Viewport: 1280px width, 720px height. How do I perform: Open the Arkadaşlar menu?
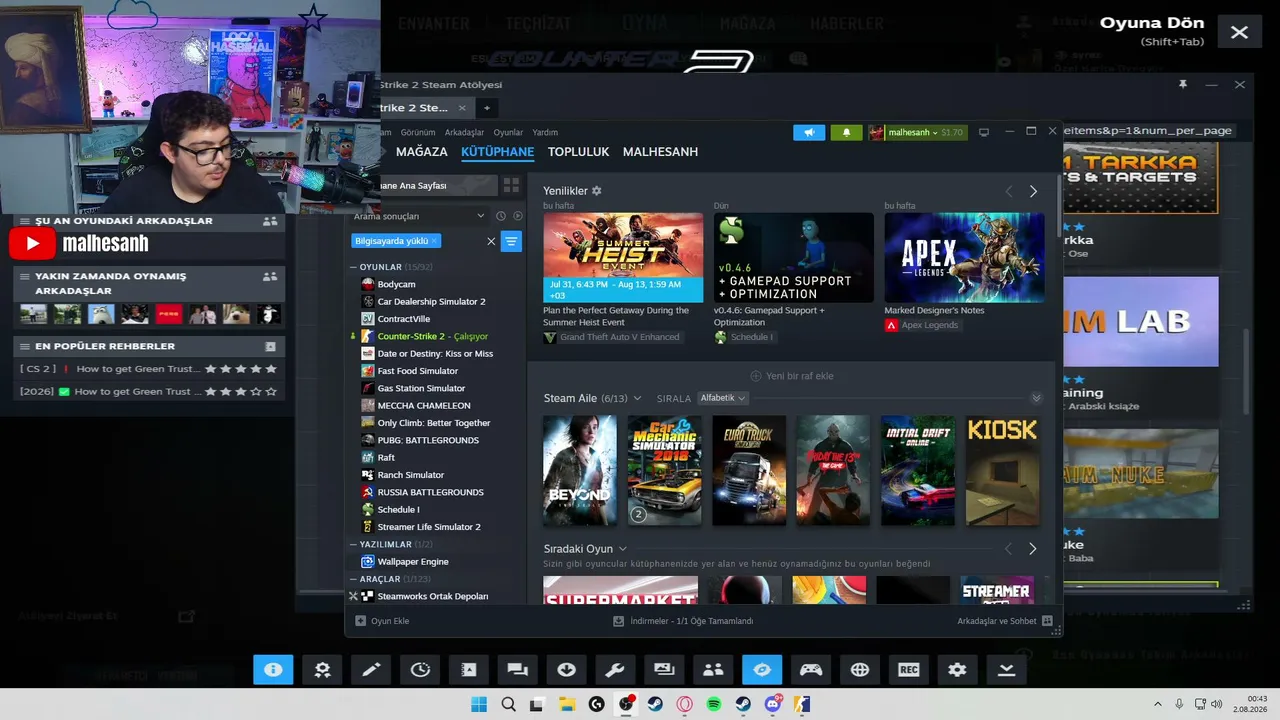[464, 132]
